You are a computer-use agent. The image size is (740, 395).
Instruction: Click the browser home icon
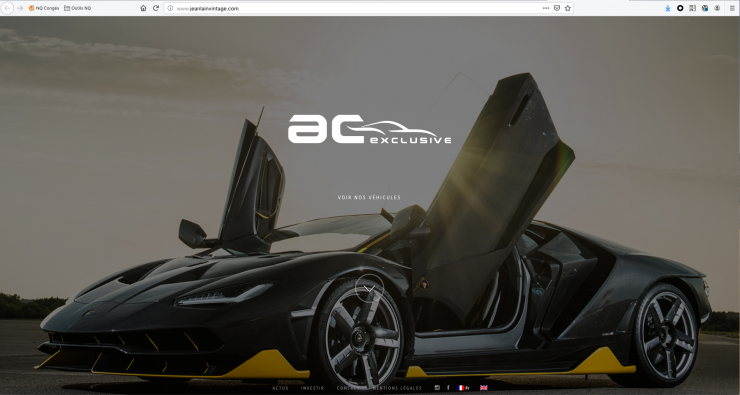pos(143,8)
